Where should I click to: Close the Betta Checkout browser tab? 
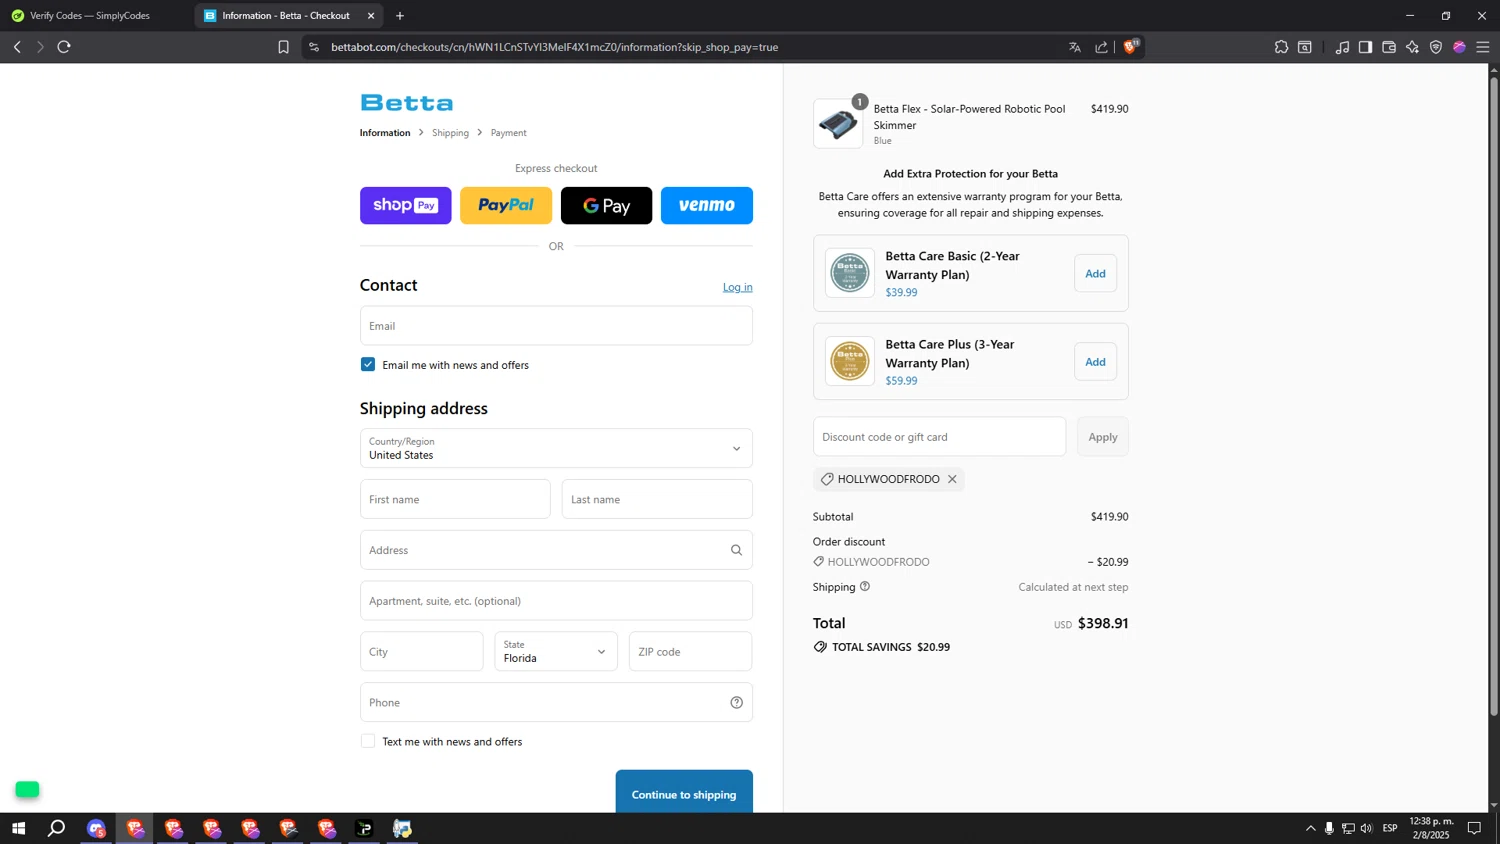371,16
